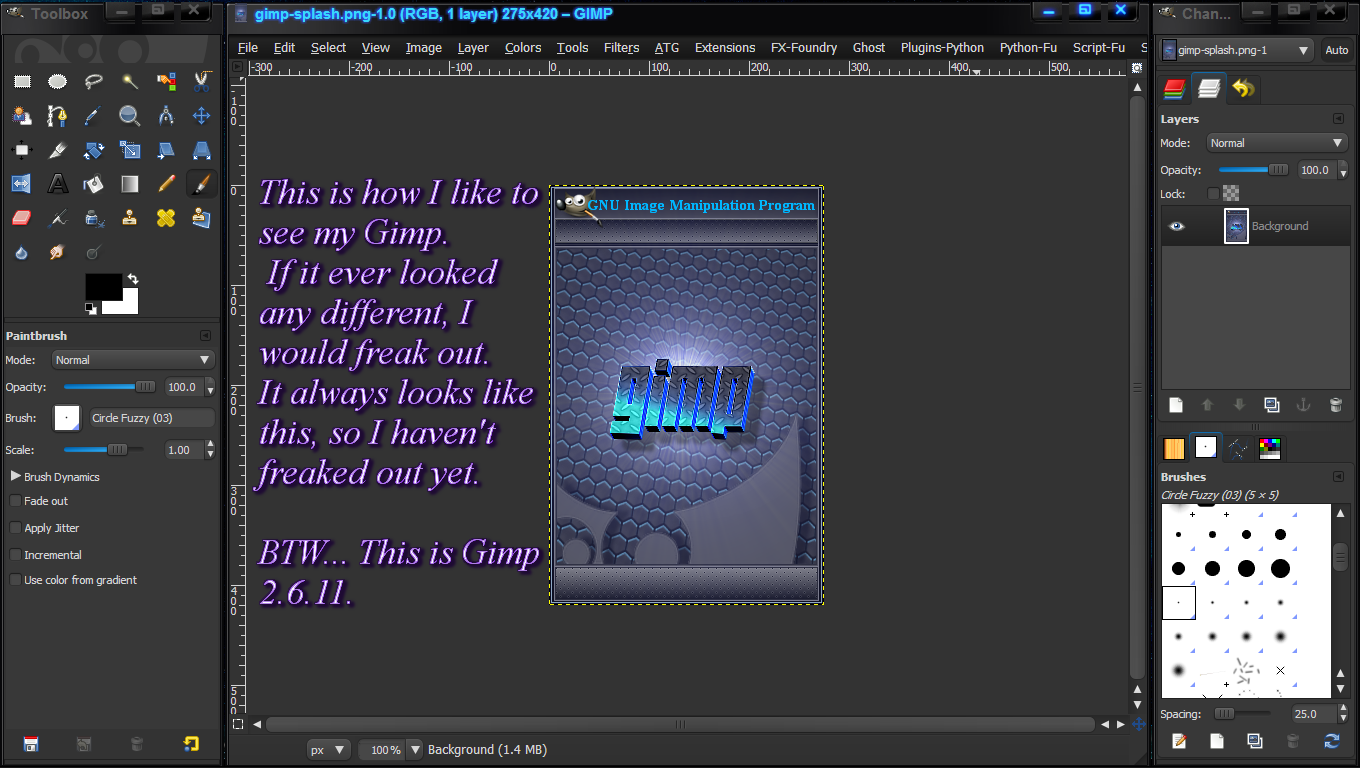This screenshot has width=1360, height=768.
Task: Edit the selected brush
Action: [1179, 741]
